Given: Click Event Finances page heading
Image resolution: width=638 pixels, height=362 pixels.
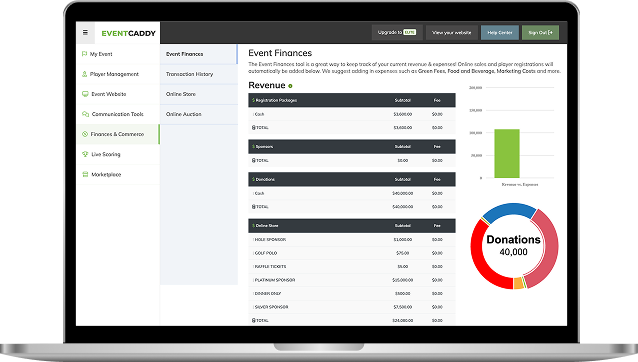Looking at the screenshot, I should point(280,53).
